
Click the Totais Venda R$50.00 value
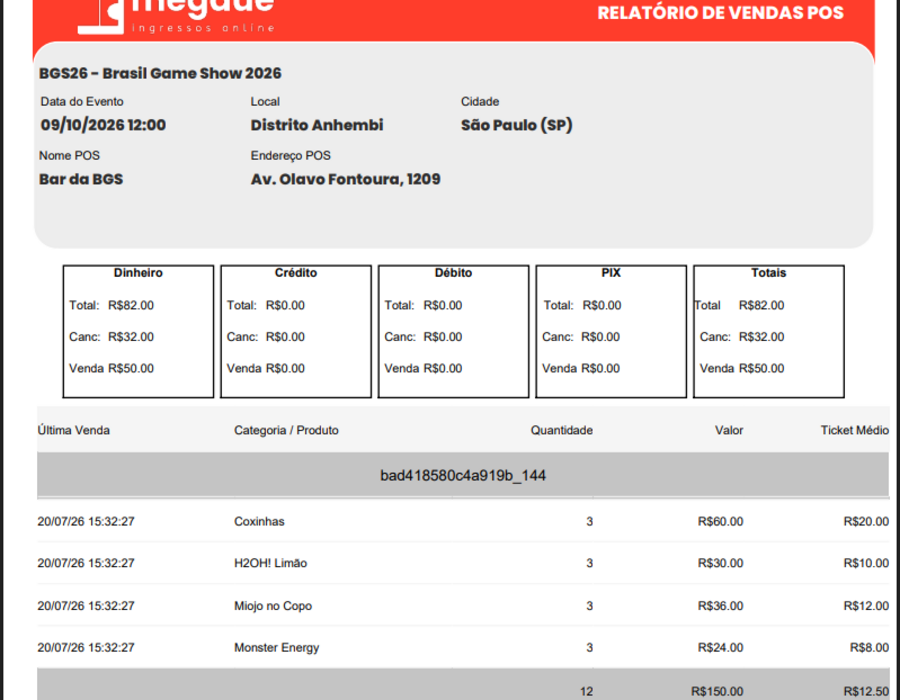click(761, 368)
